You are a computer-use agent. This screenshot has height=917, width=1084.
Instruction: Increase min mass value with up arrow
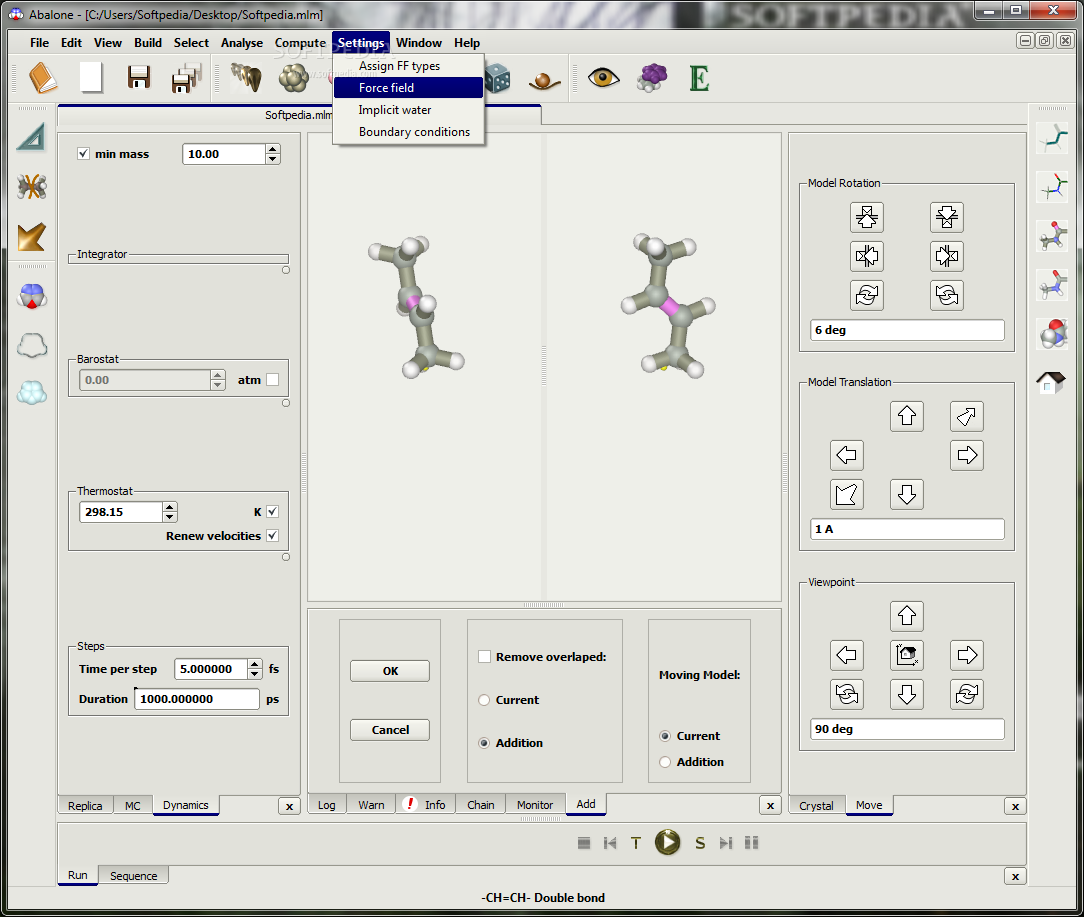[x=272, y=149]
